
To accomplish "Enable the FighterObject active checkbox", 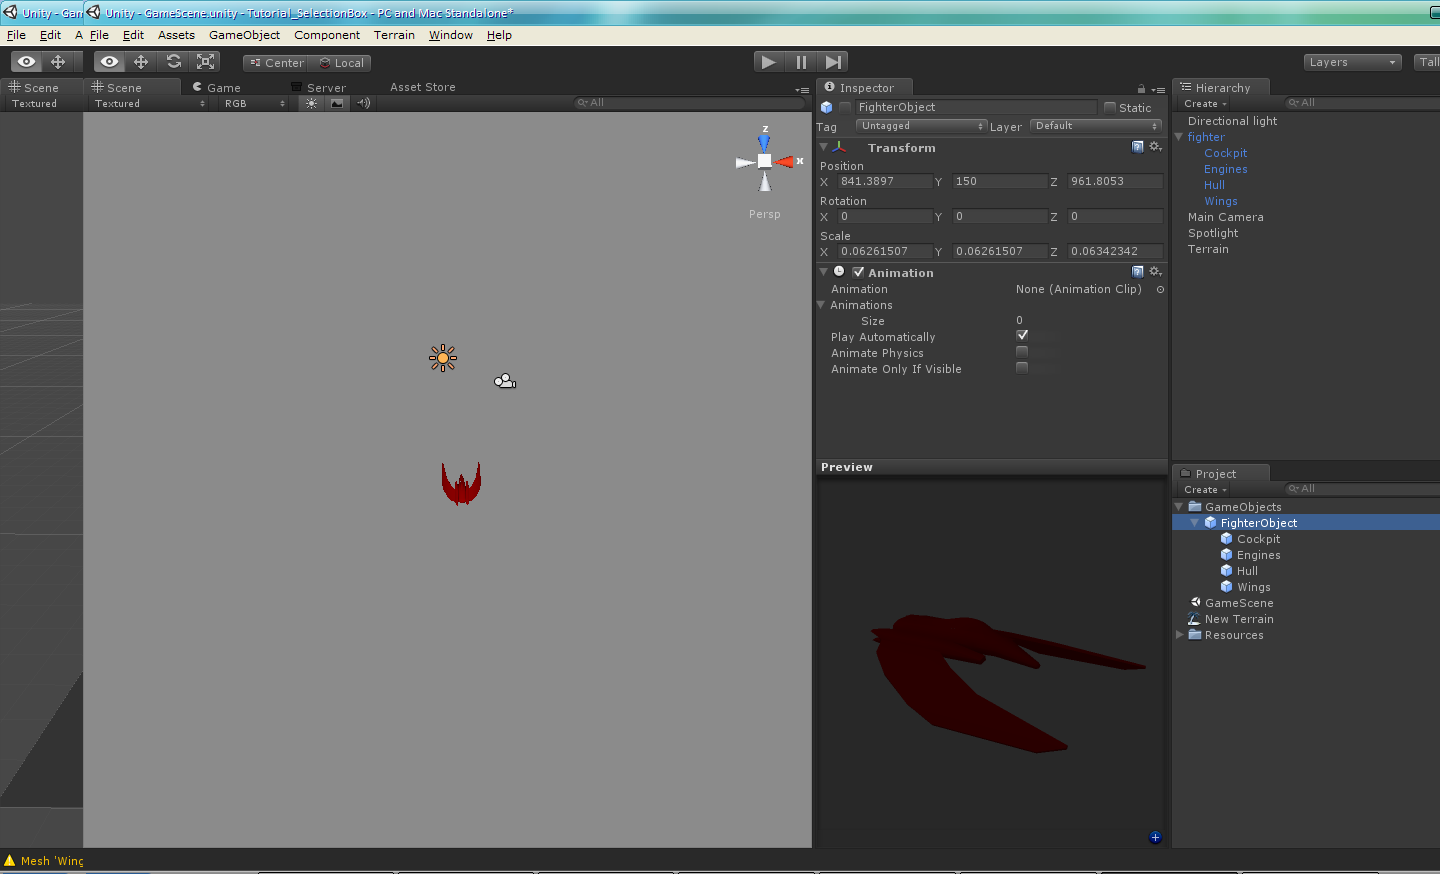I will 845,107.
